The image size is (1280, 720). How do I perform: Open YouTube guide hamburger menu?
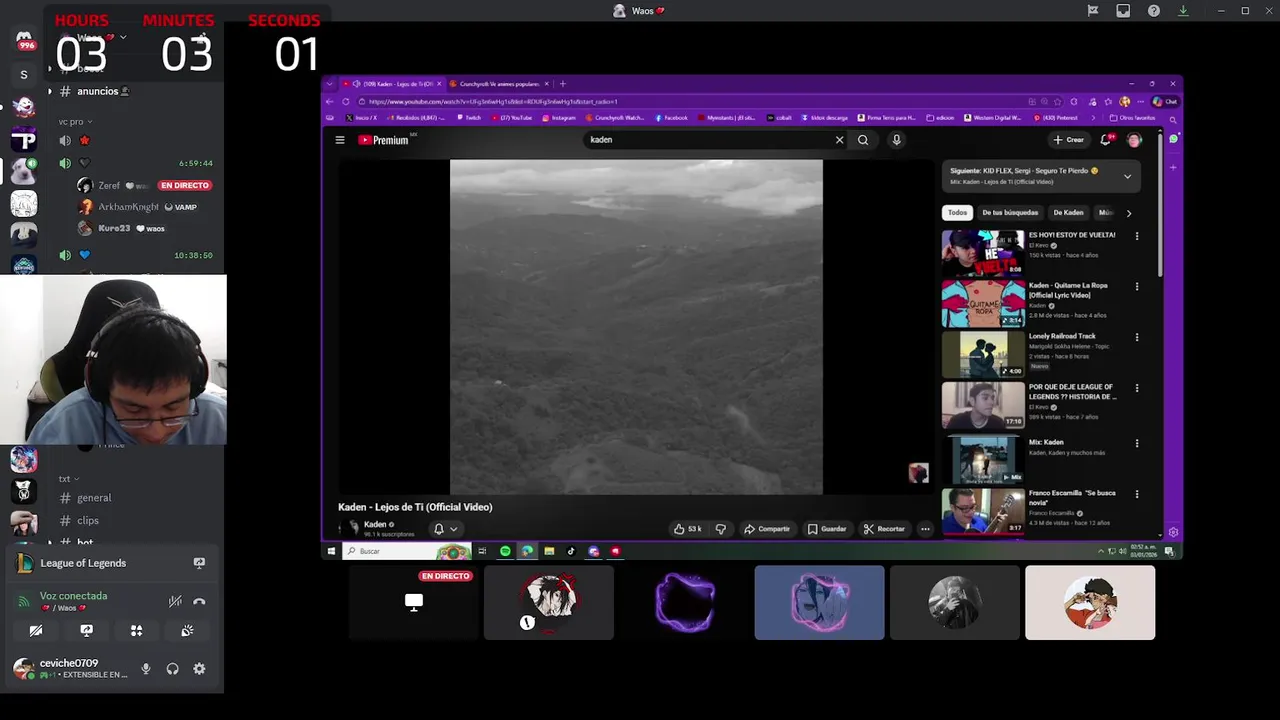click(x=340, y=140)
